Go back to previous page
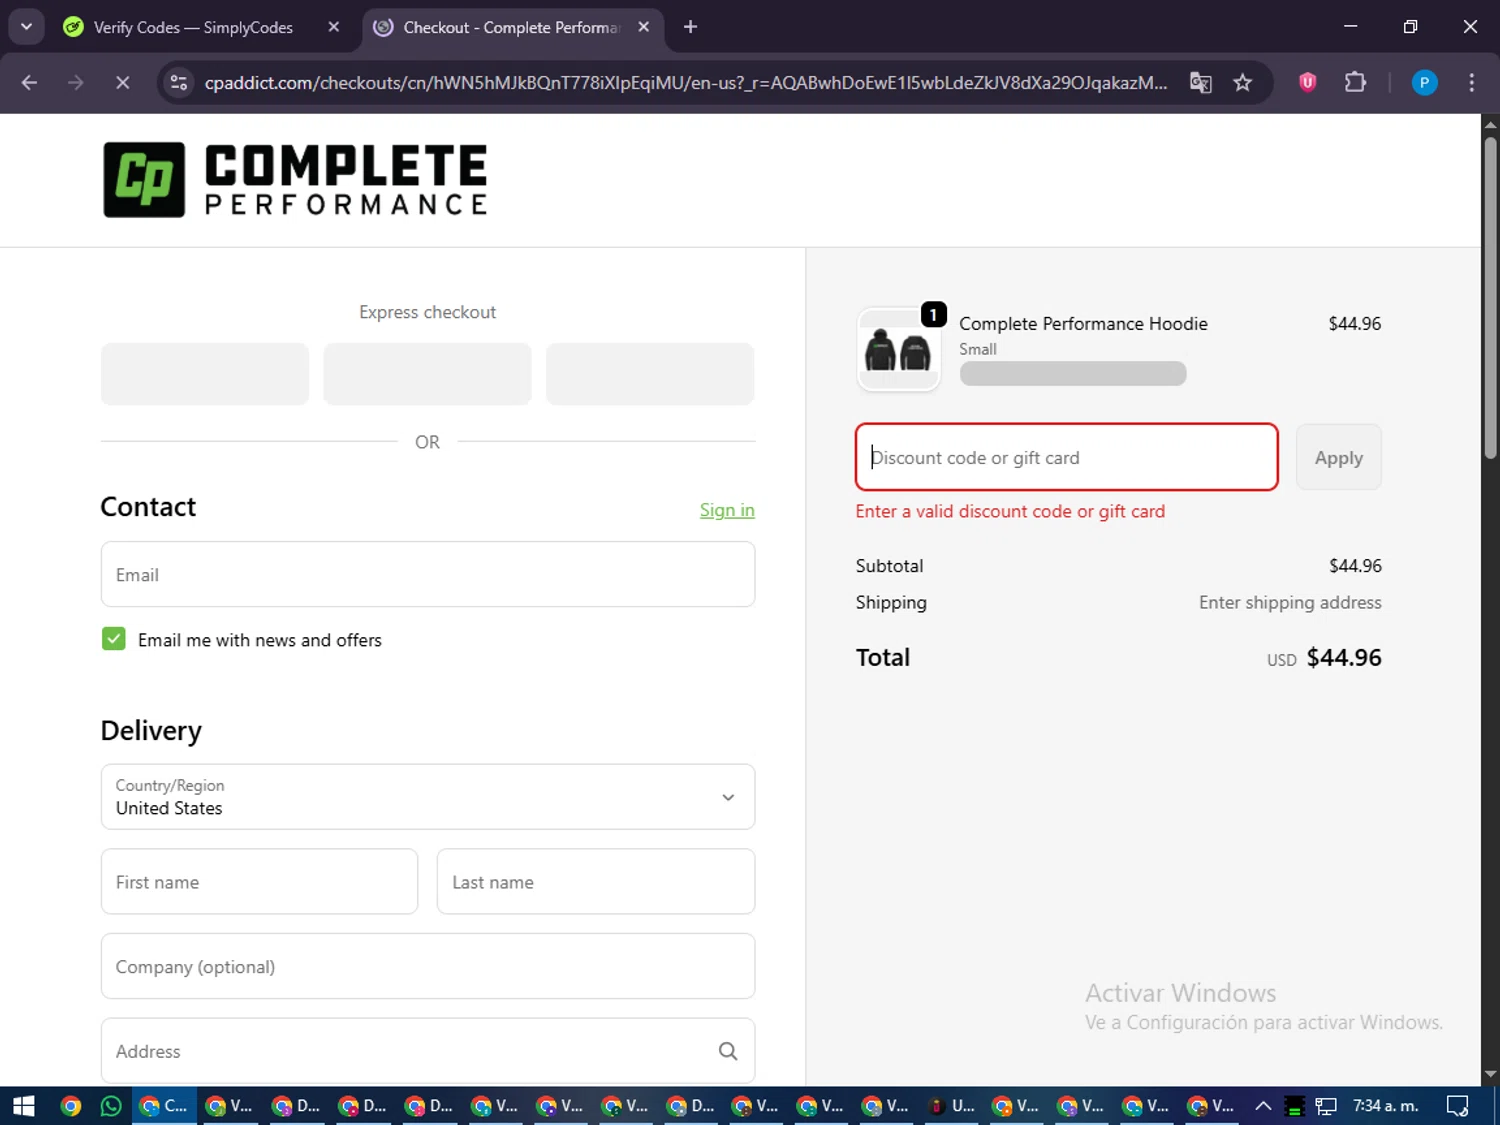This screenshot has height=1125, width=1500. click(x=29, y=83)
